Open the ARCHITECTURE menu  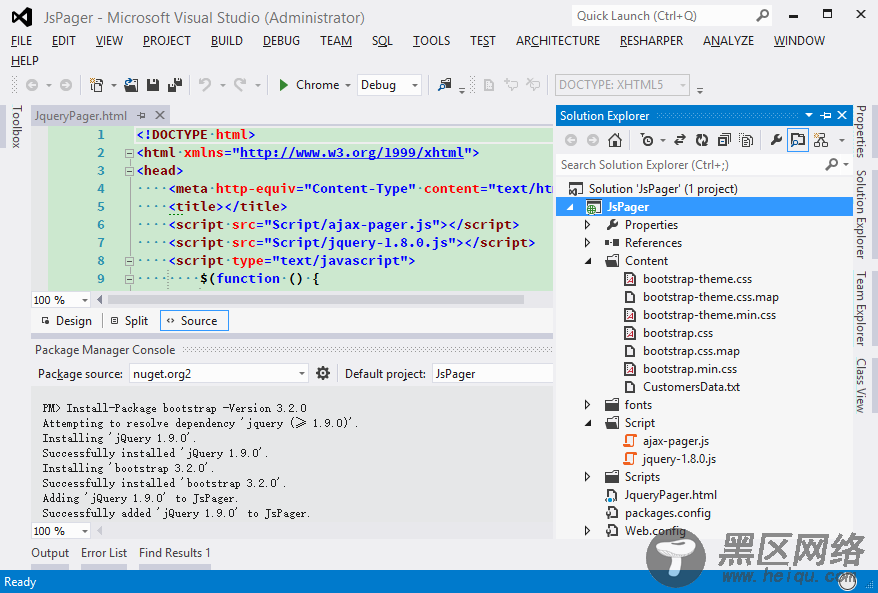coord(558,41)
